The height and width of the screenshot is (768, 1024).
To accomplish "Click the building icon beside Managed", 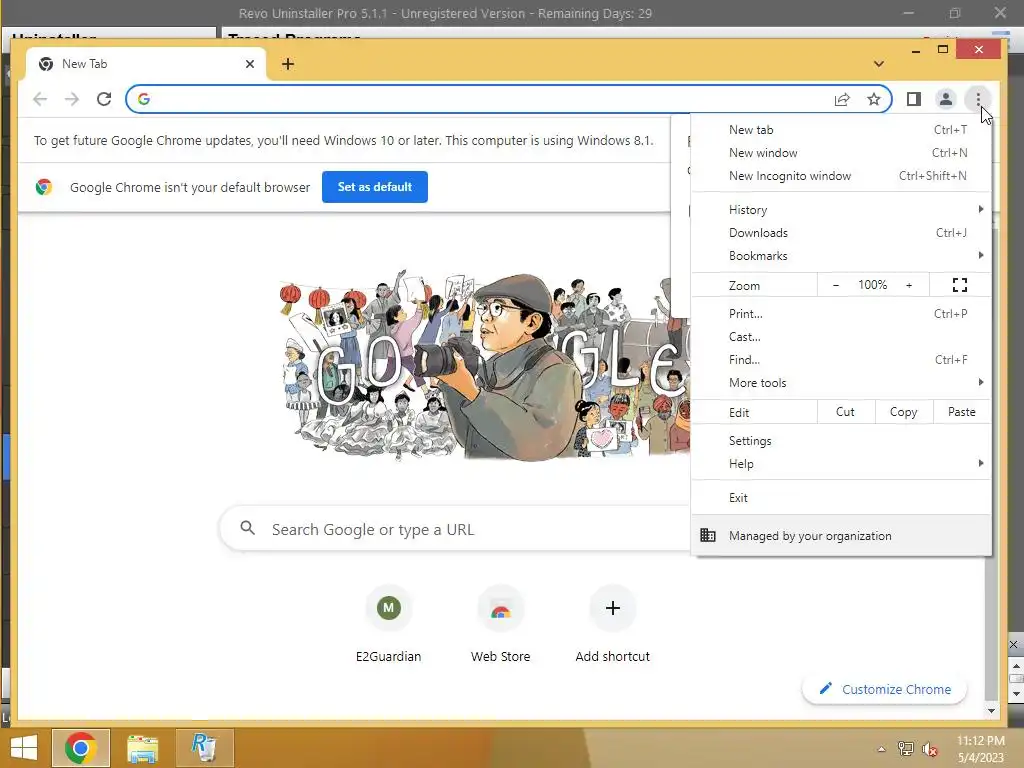I will click(708, 536).
